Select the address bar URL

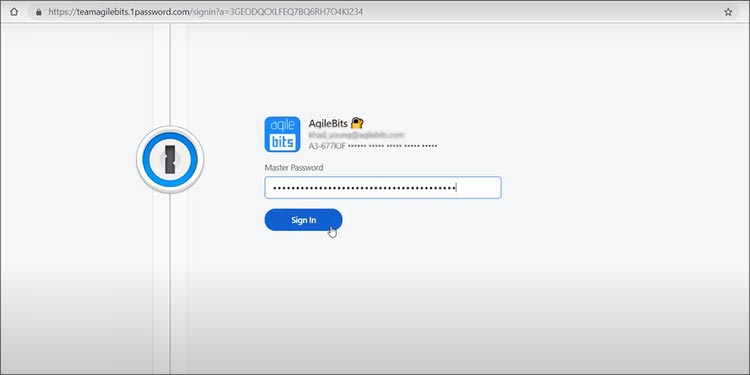point(206,12)
